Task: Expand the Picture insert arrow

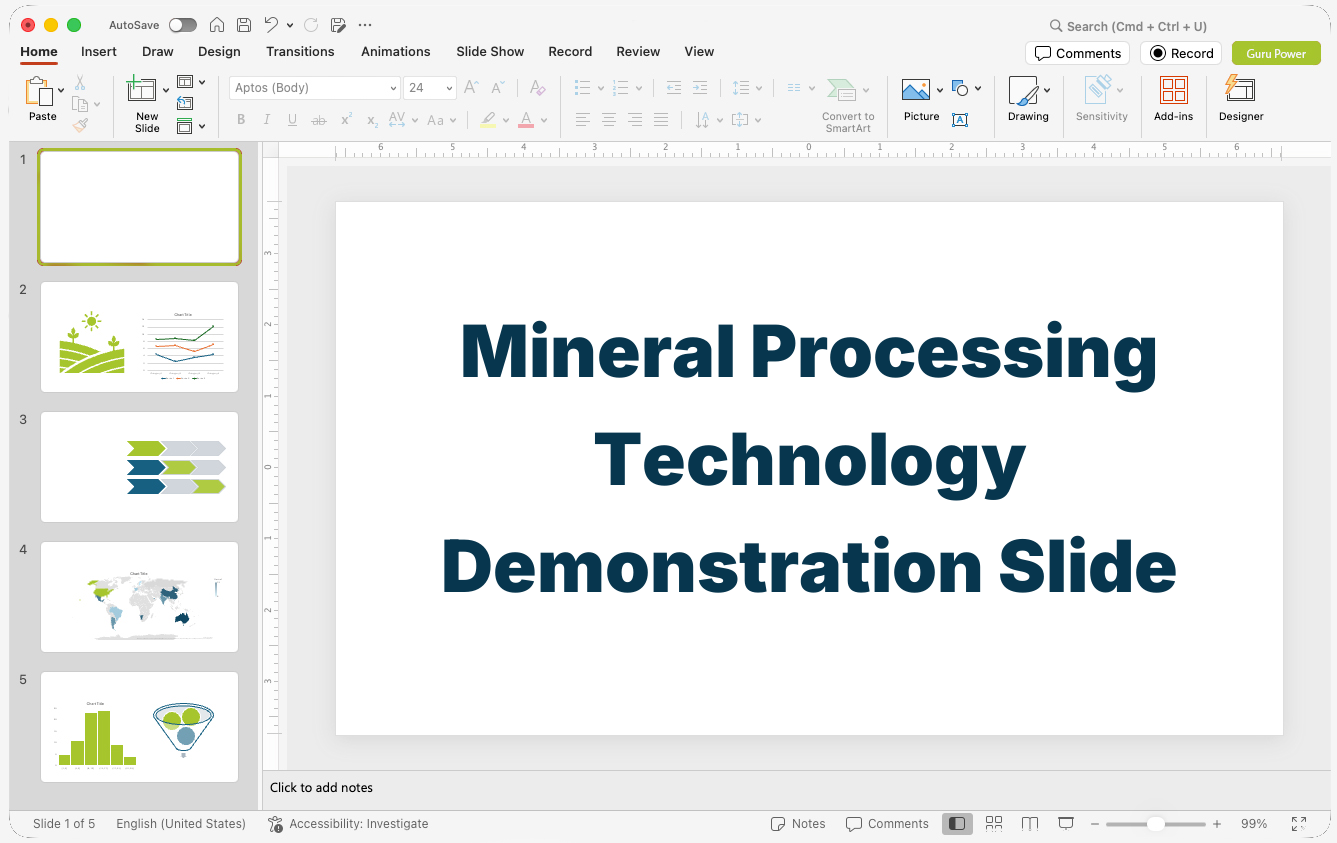Action: (940, 90)
